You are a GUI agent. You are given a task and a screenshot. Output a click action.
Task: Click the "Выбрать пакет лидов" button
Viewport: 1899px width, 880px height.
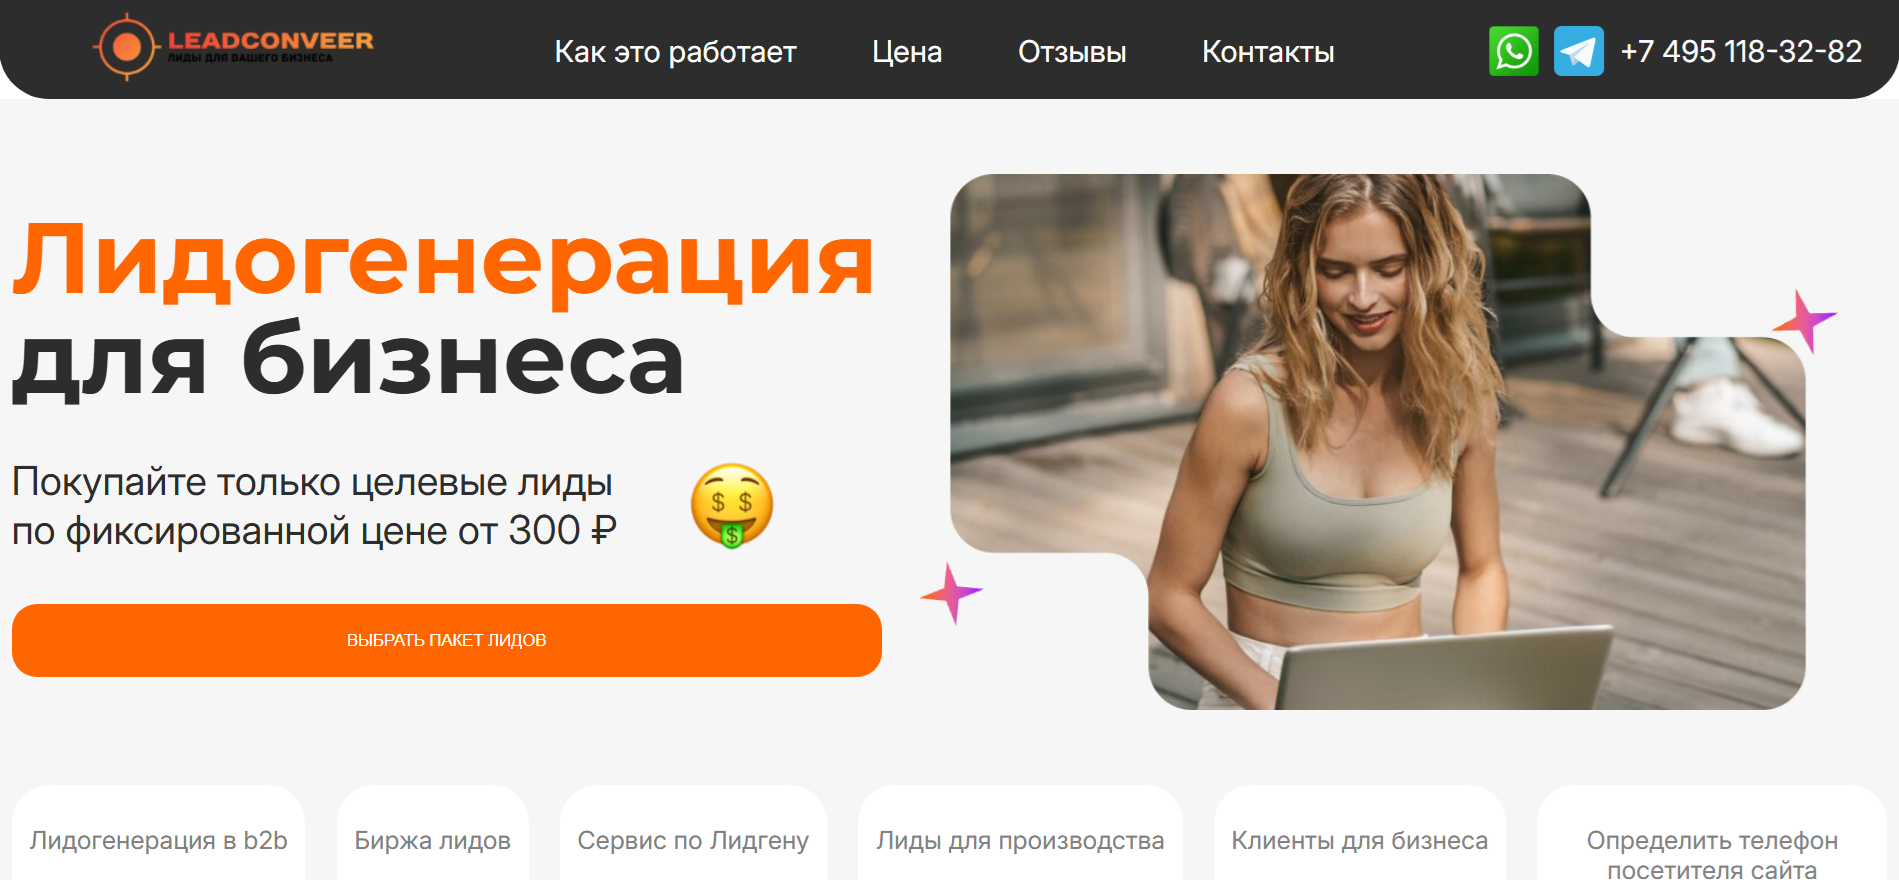point(447,640)
